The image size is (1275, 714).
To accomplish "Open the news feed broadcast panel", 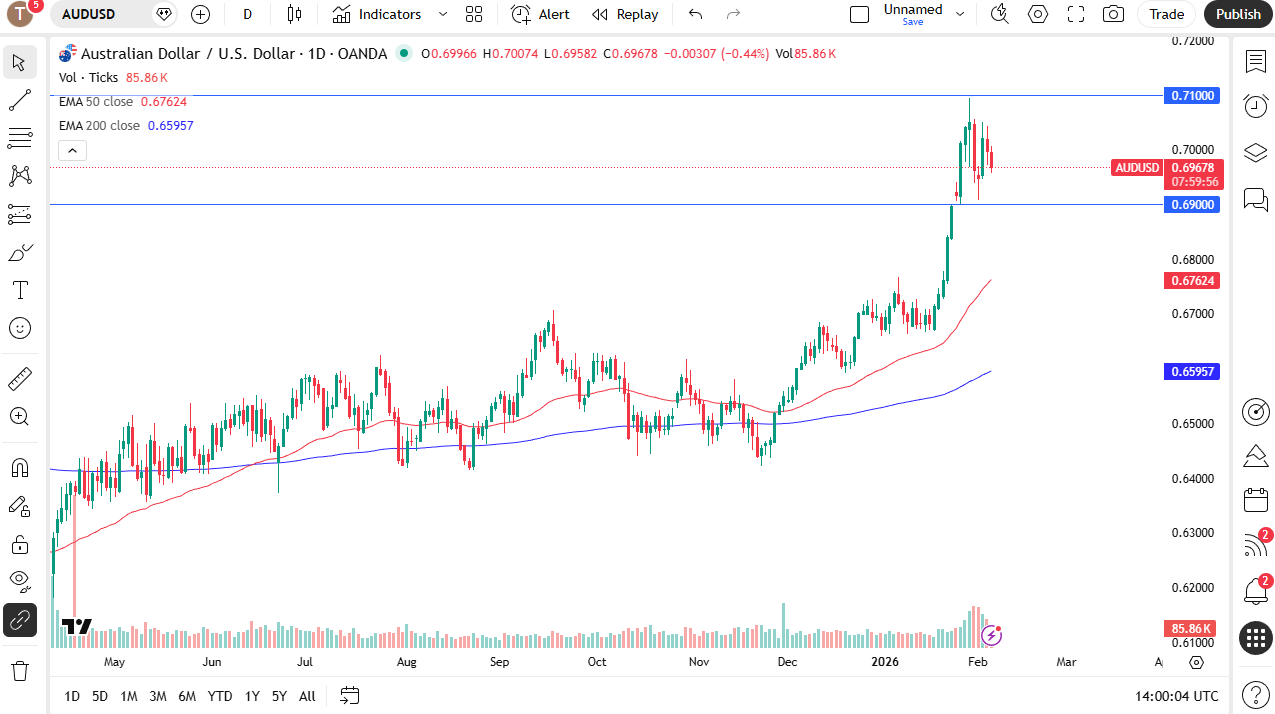I will coord(1256,545).
